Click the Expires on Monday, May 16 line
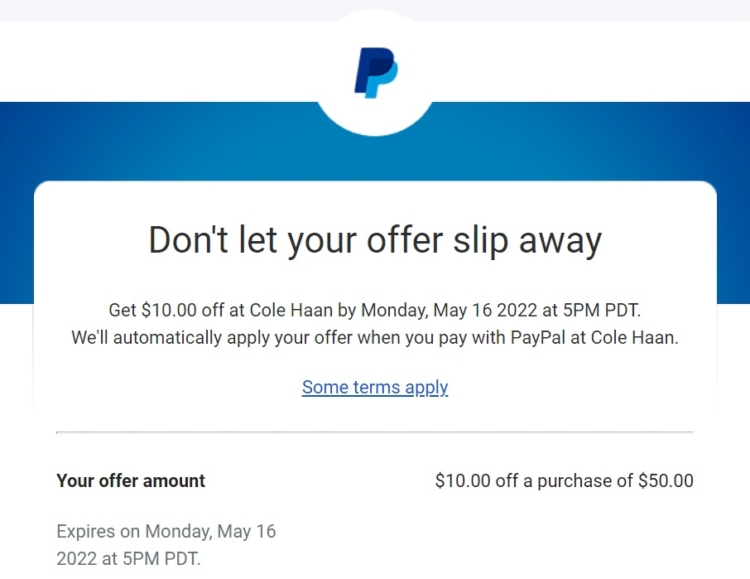This screenshot has width=750, height=579. [166, 532]
